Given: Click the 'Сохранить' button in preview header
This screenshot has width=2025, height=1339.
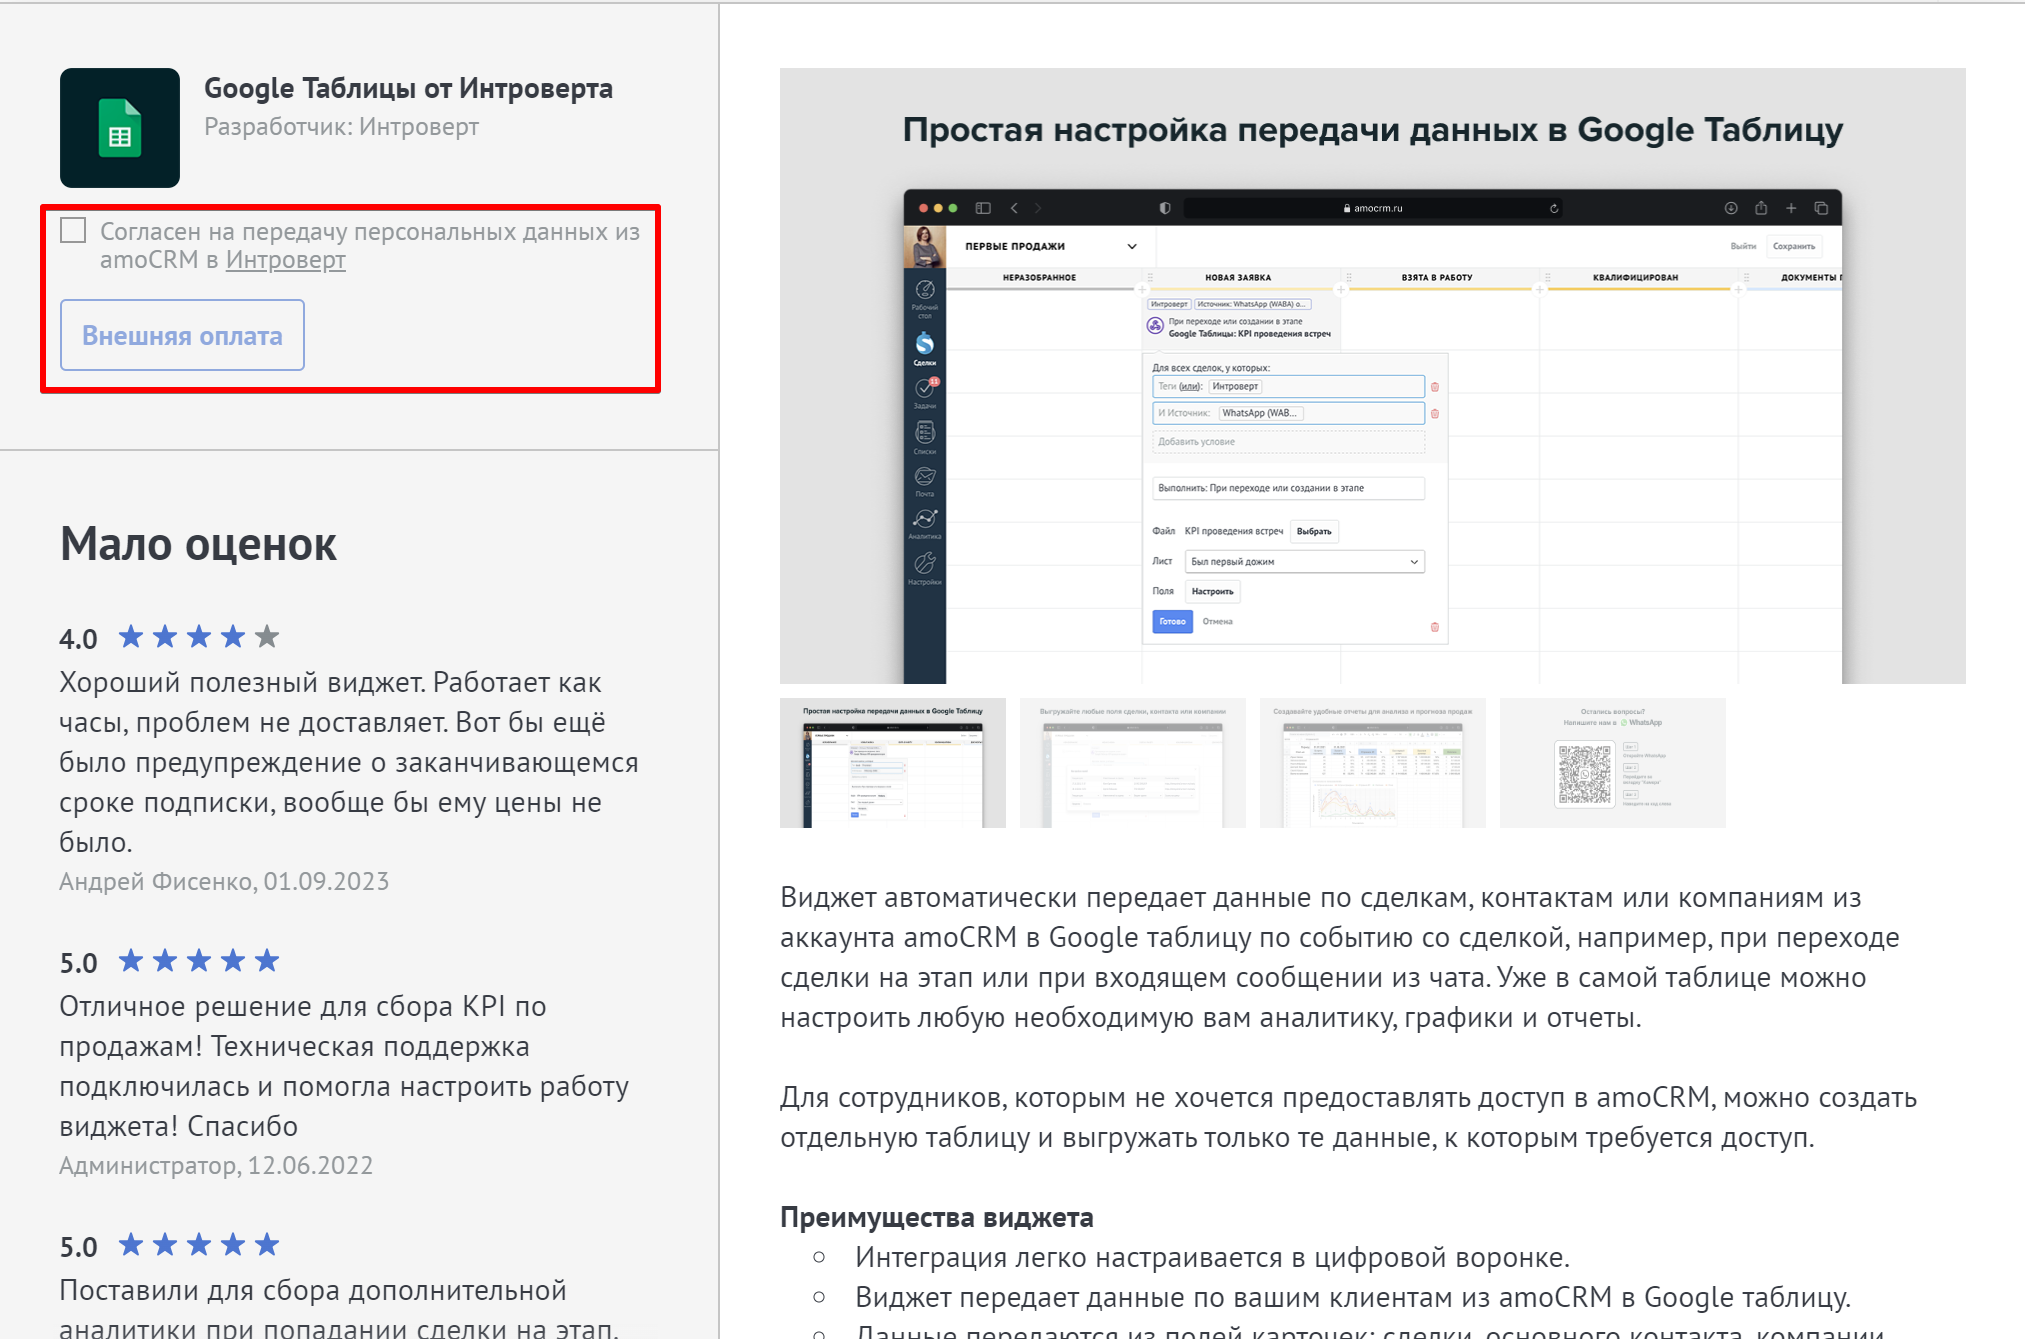Looking at the screenshot, I should click(x=1794, y=246).
